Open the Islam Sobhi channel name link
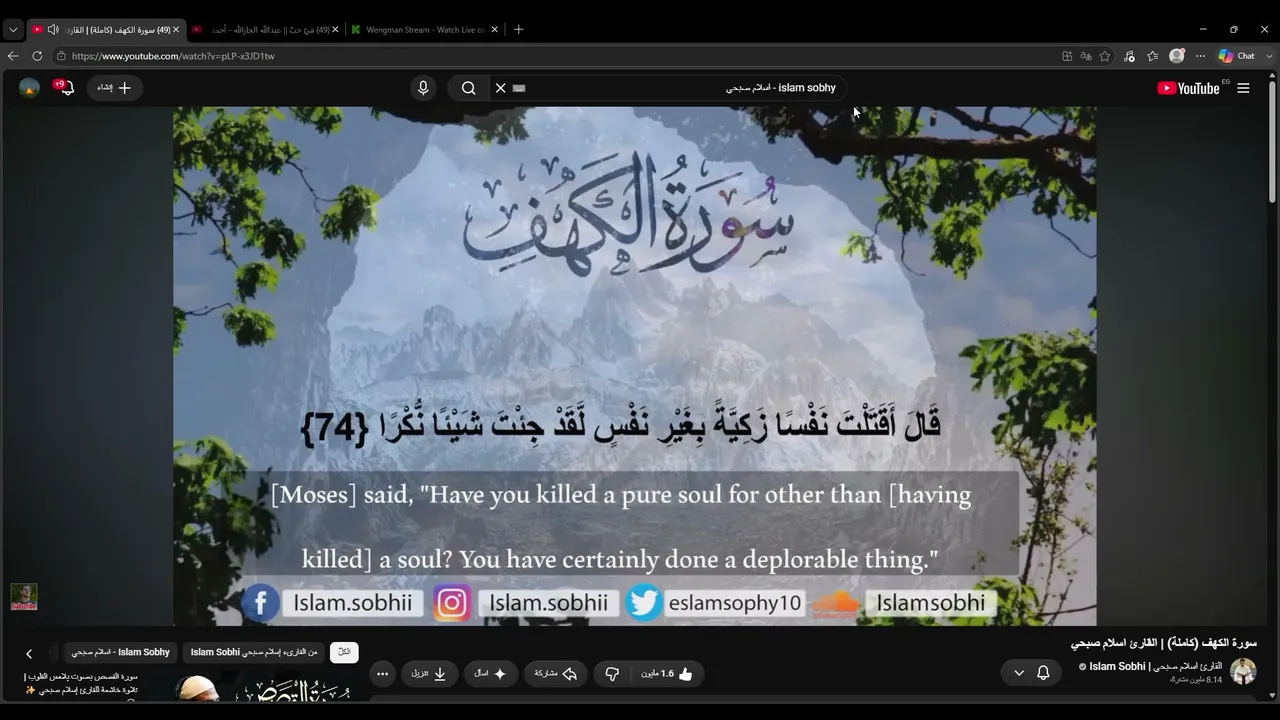Viewport: 1280px width, 720px height. coord(1155,666)
